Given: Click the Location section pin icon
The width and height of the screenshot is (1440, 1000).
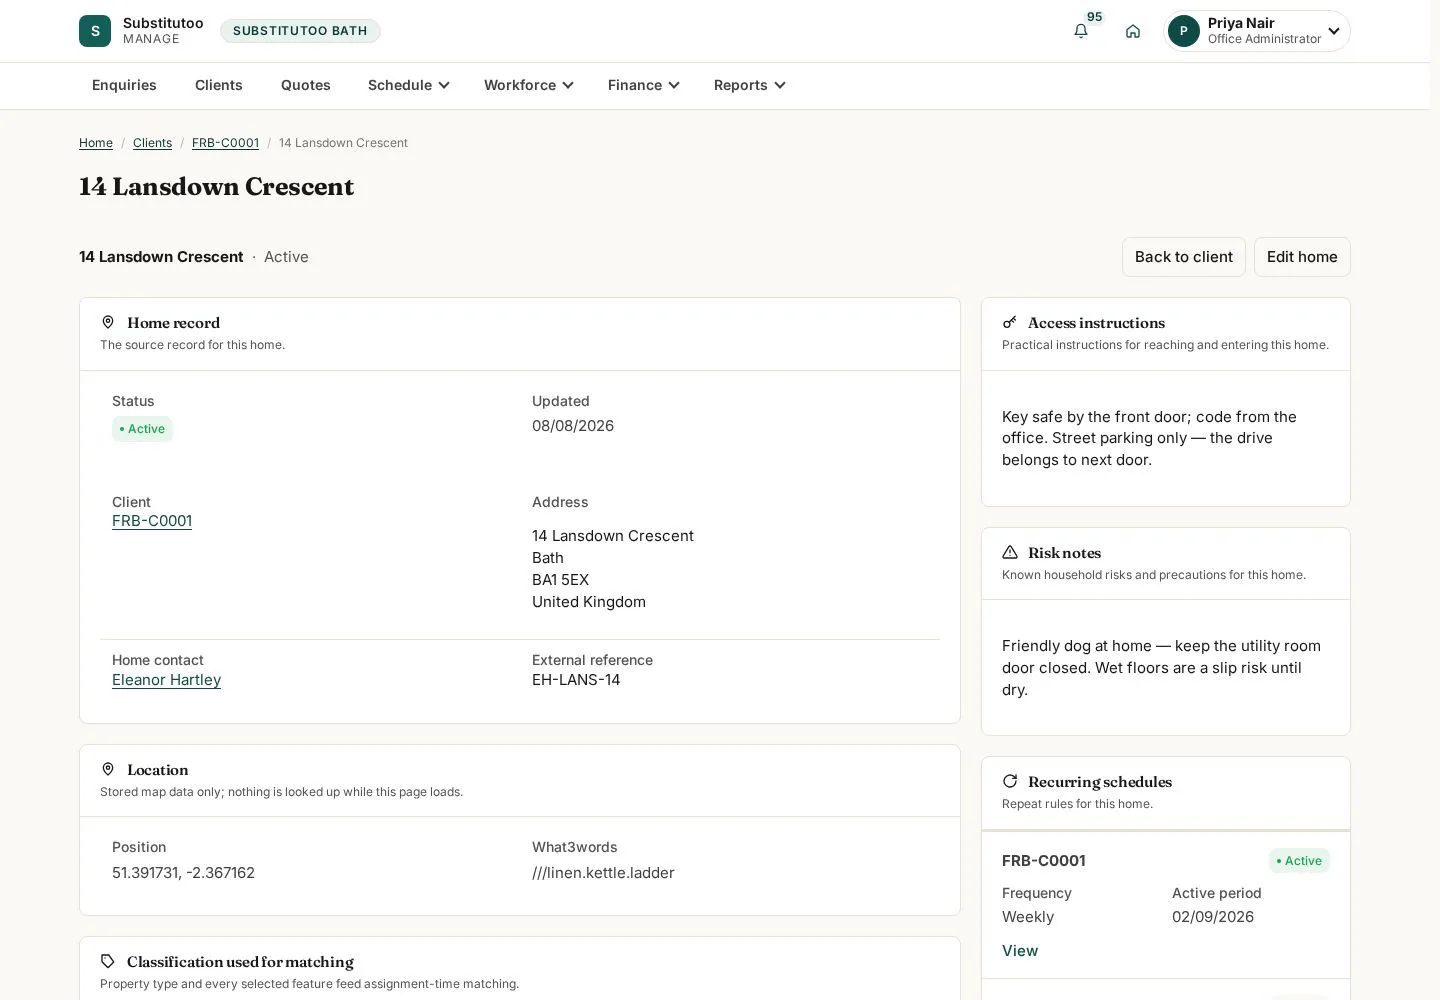Looking at the screenshot, I should (108, 769).
